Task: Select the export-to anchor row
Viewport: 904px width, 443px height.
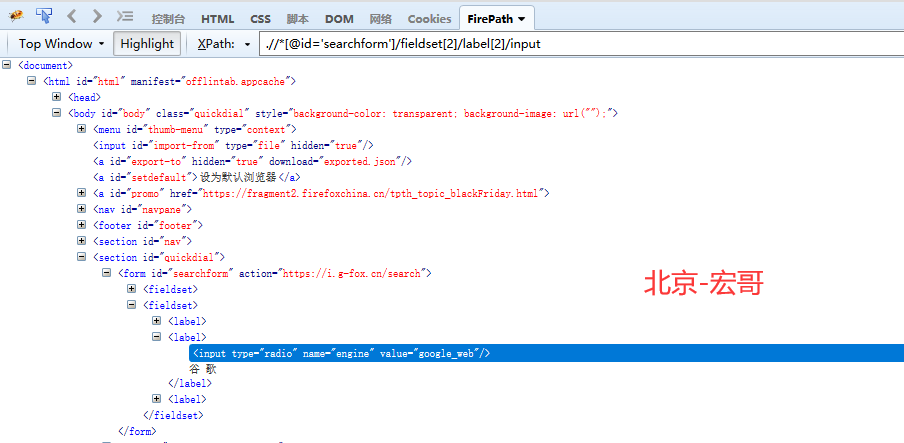Action: pyautogui.click(x=253, y=162)
